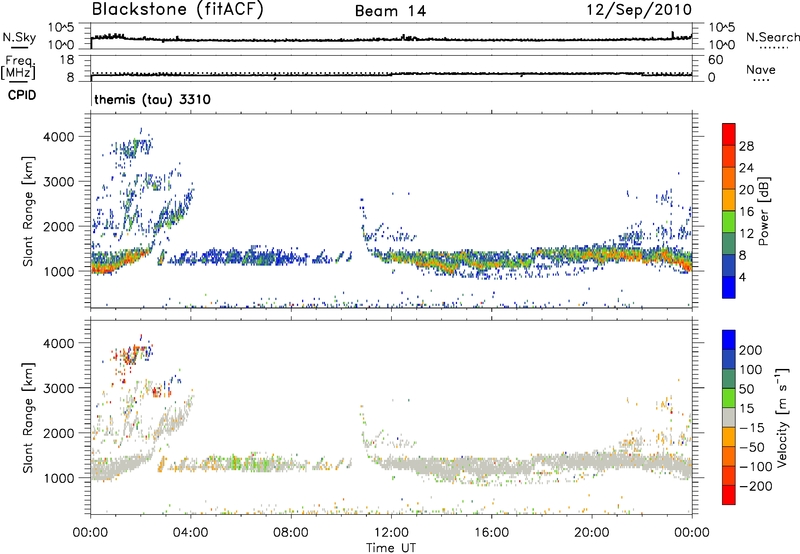Click the velocity plot 'Slant Range [km]' label
Screen dimensions: 800x554
(x=28, y=417)
